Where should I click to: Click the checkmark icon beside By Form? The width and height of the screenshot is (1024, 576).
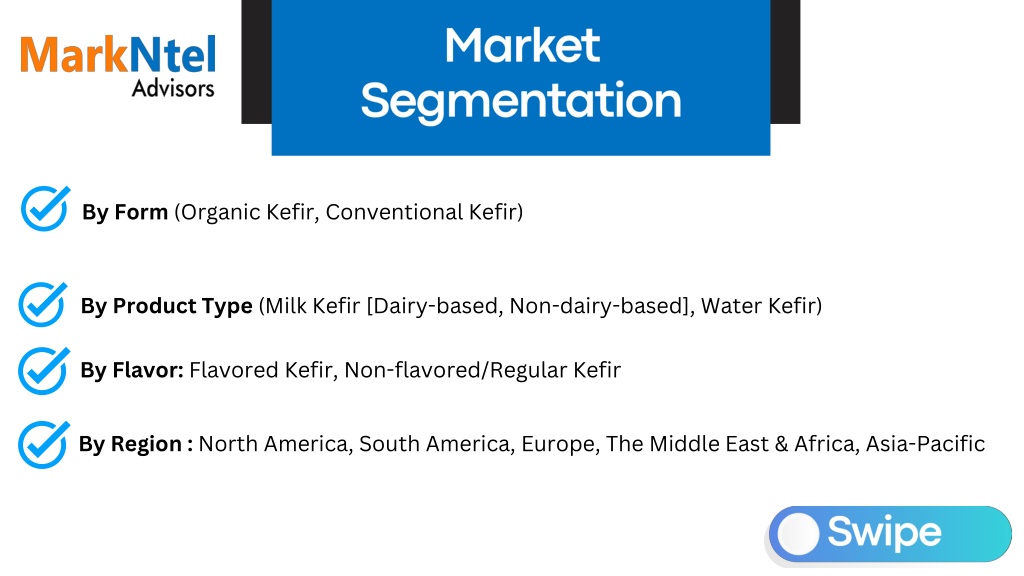point(45,208)
